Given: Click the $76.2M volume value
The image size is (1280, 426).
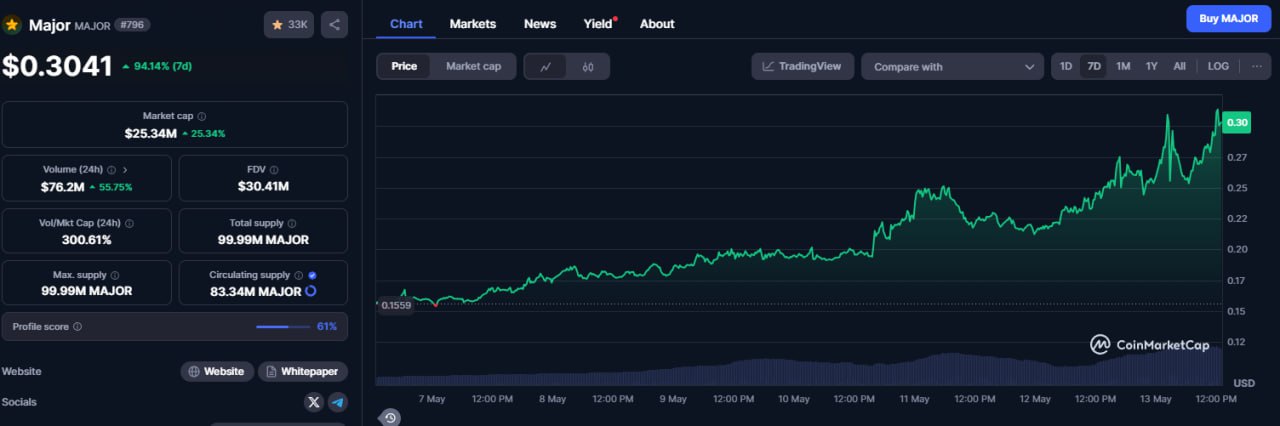Looking at the screenshot, I should tap(63, 186).
